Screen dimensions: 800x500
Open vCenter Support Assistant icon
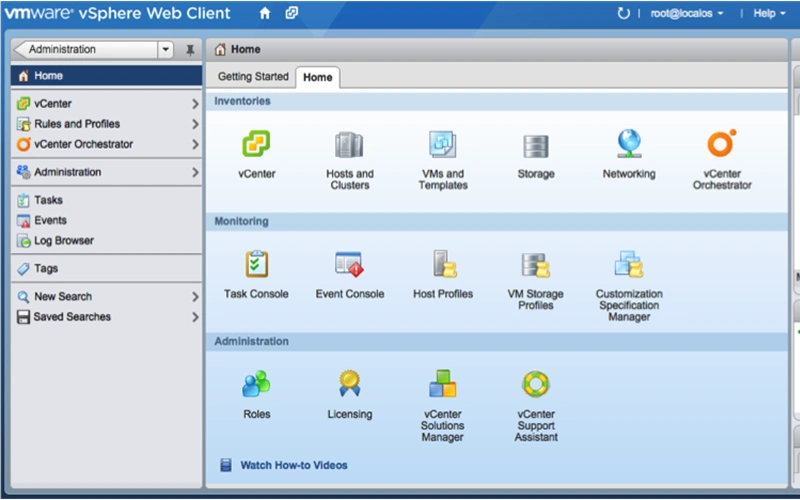(x=536, y=384)
